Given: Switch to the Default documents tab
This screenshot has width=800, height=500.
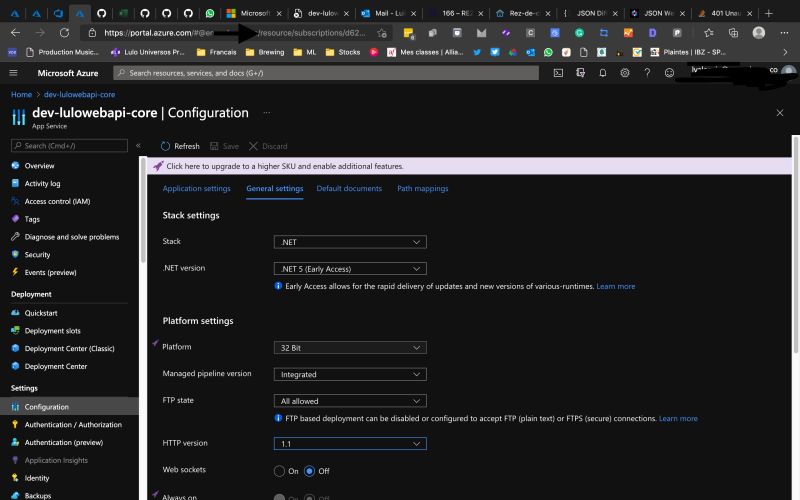Looking at the screenshot, I should click(x=349, y=188).
